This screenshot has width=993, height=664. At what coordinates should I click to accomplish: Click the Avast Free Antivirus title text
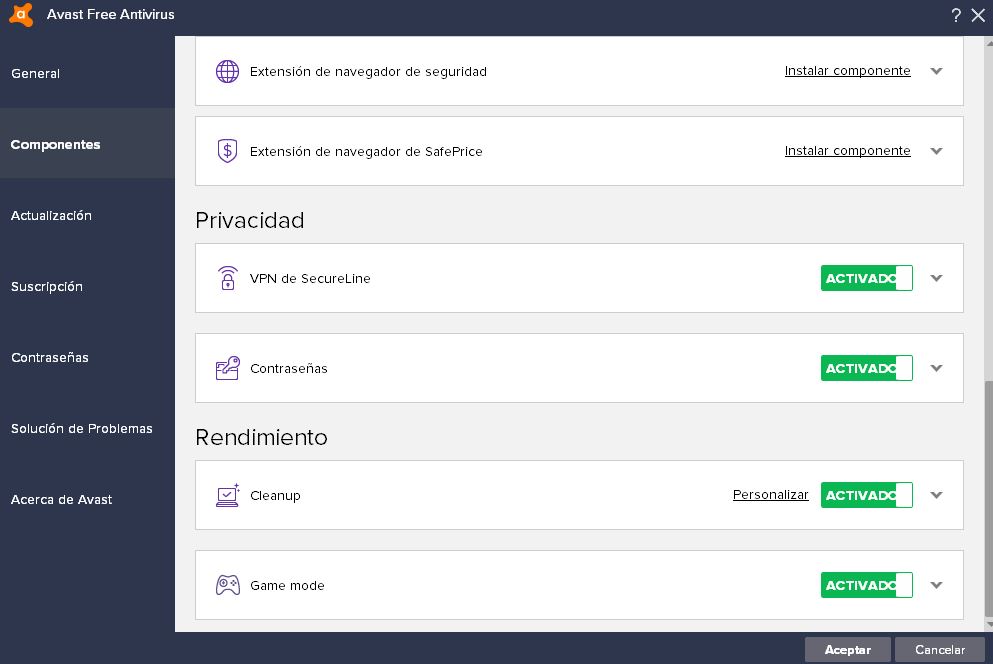pos(110,14)
